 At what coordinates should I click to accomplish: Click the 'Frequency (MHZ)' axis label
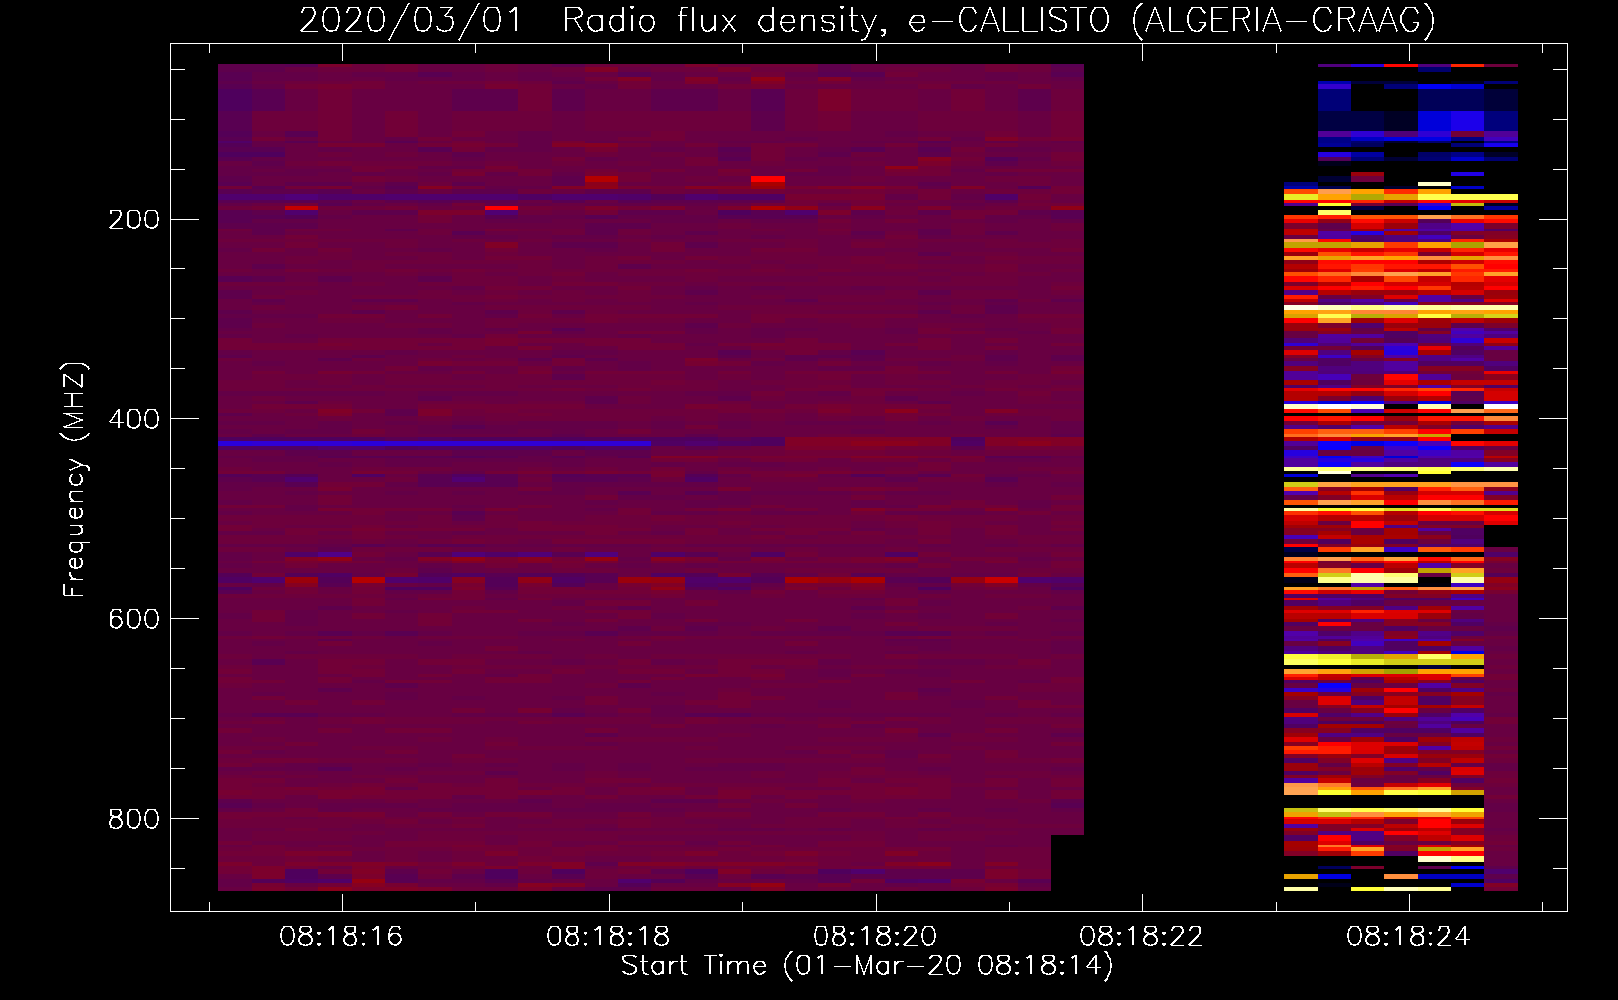tap(75, 480)
